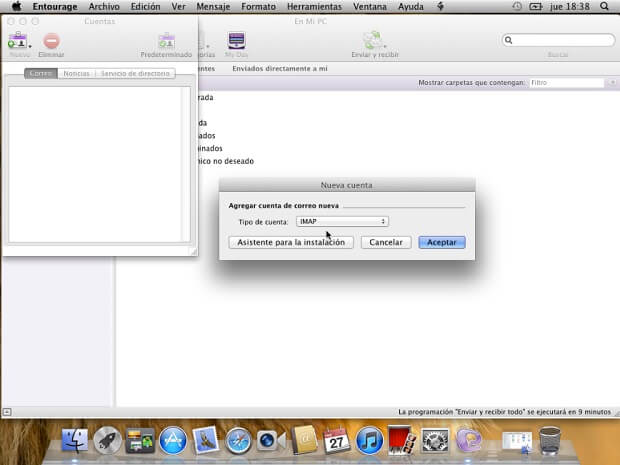Click the Nuevo account icon in Cuentas
This screenshot has width=620, height=465.
[17, 40]
